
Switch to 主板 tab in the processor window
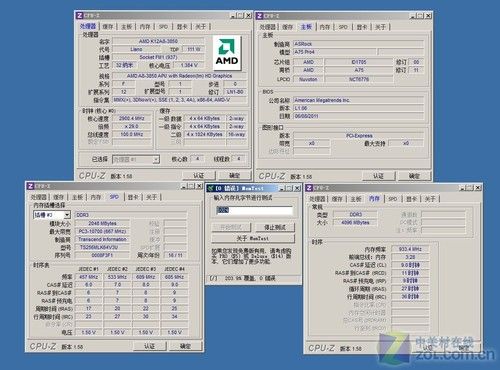click(126, 27)
